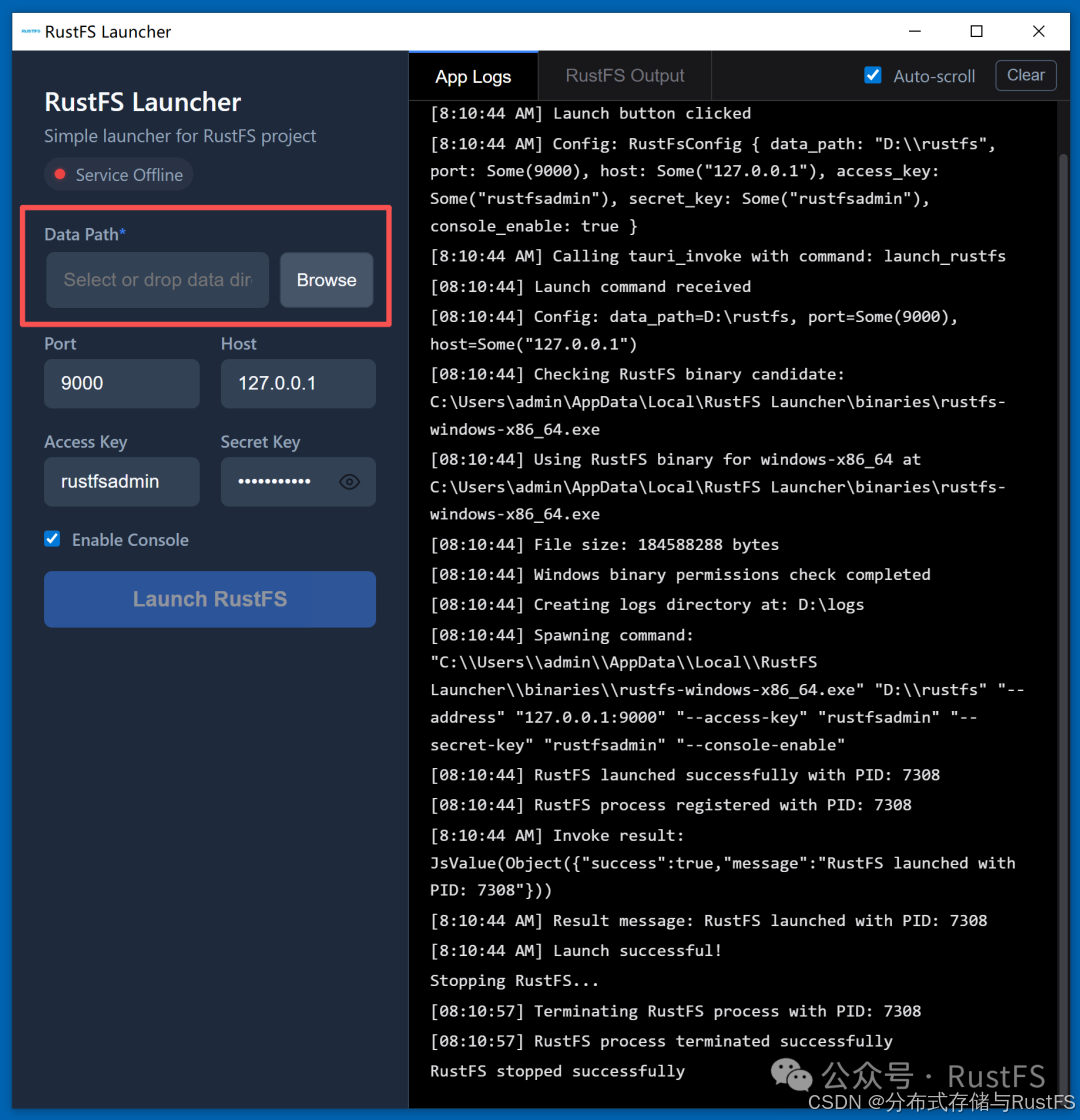Edit the Port field showing 9000
This screenshot has width=1080, height=1120.
(x=121, y=384)
